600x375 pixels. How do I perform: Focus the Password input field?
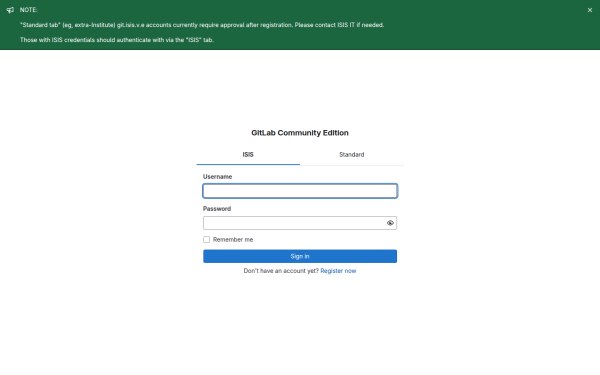pos(300,223)
